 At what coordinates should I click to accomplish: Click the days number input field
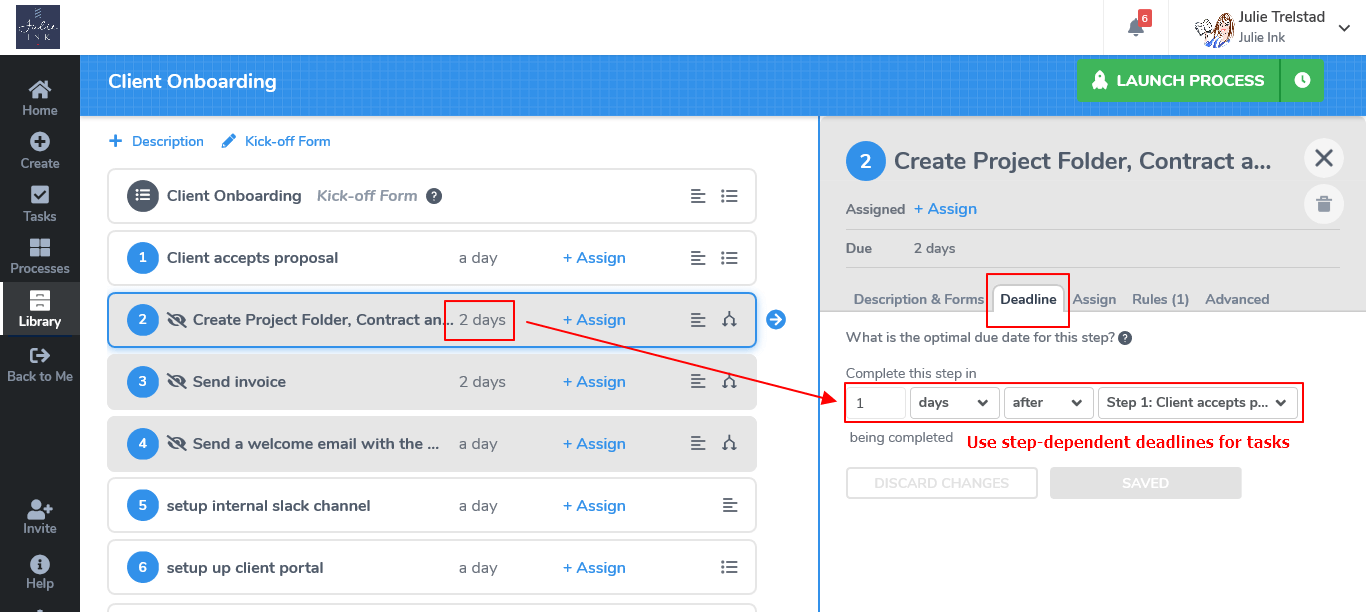(x=876, y=403)
